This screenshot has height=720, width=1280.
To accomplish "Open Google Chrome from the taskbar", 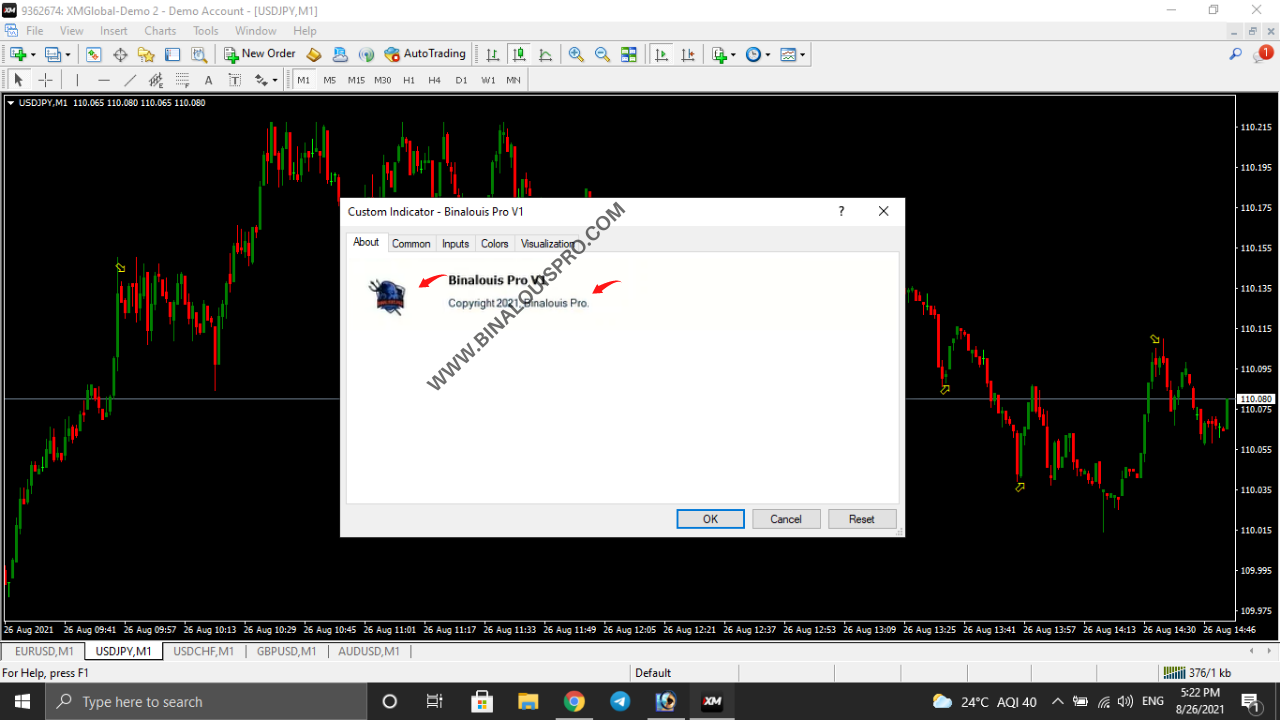I will pyautogui.click(x=574, y=701).
